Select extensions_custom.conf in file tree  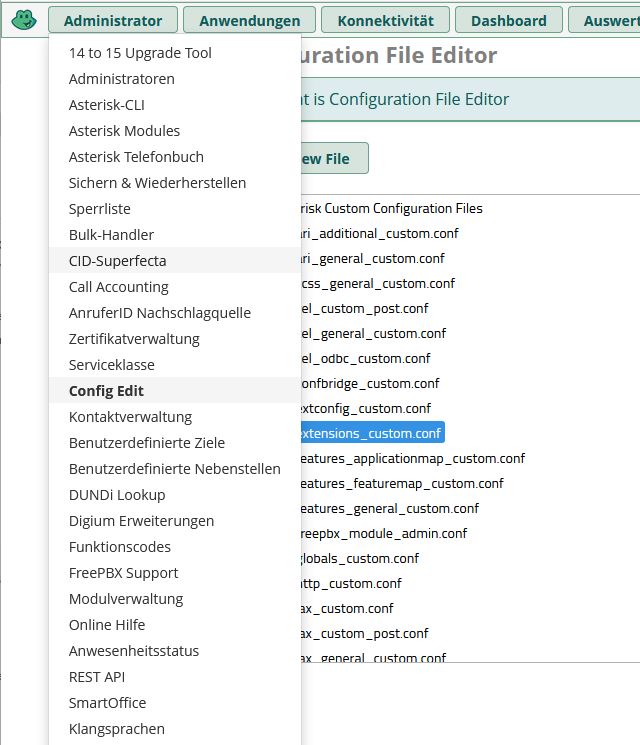[x=373, y=433]
